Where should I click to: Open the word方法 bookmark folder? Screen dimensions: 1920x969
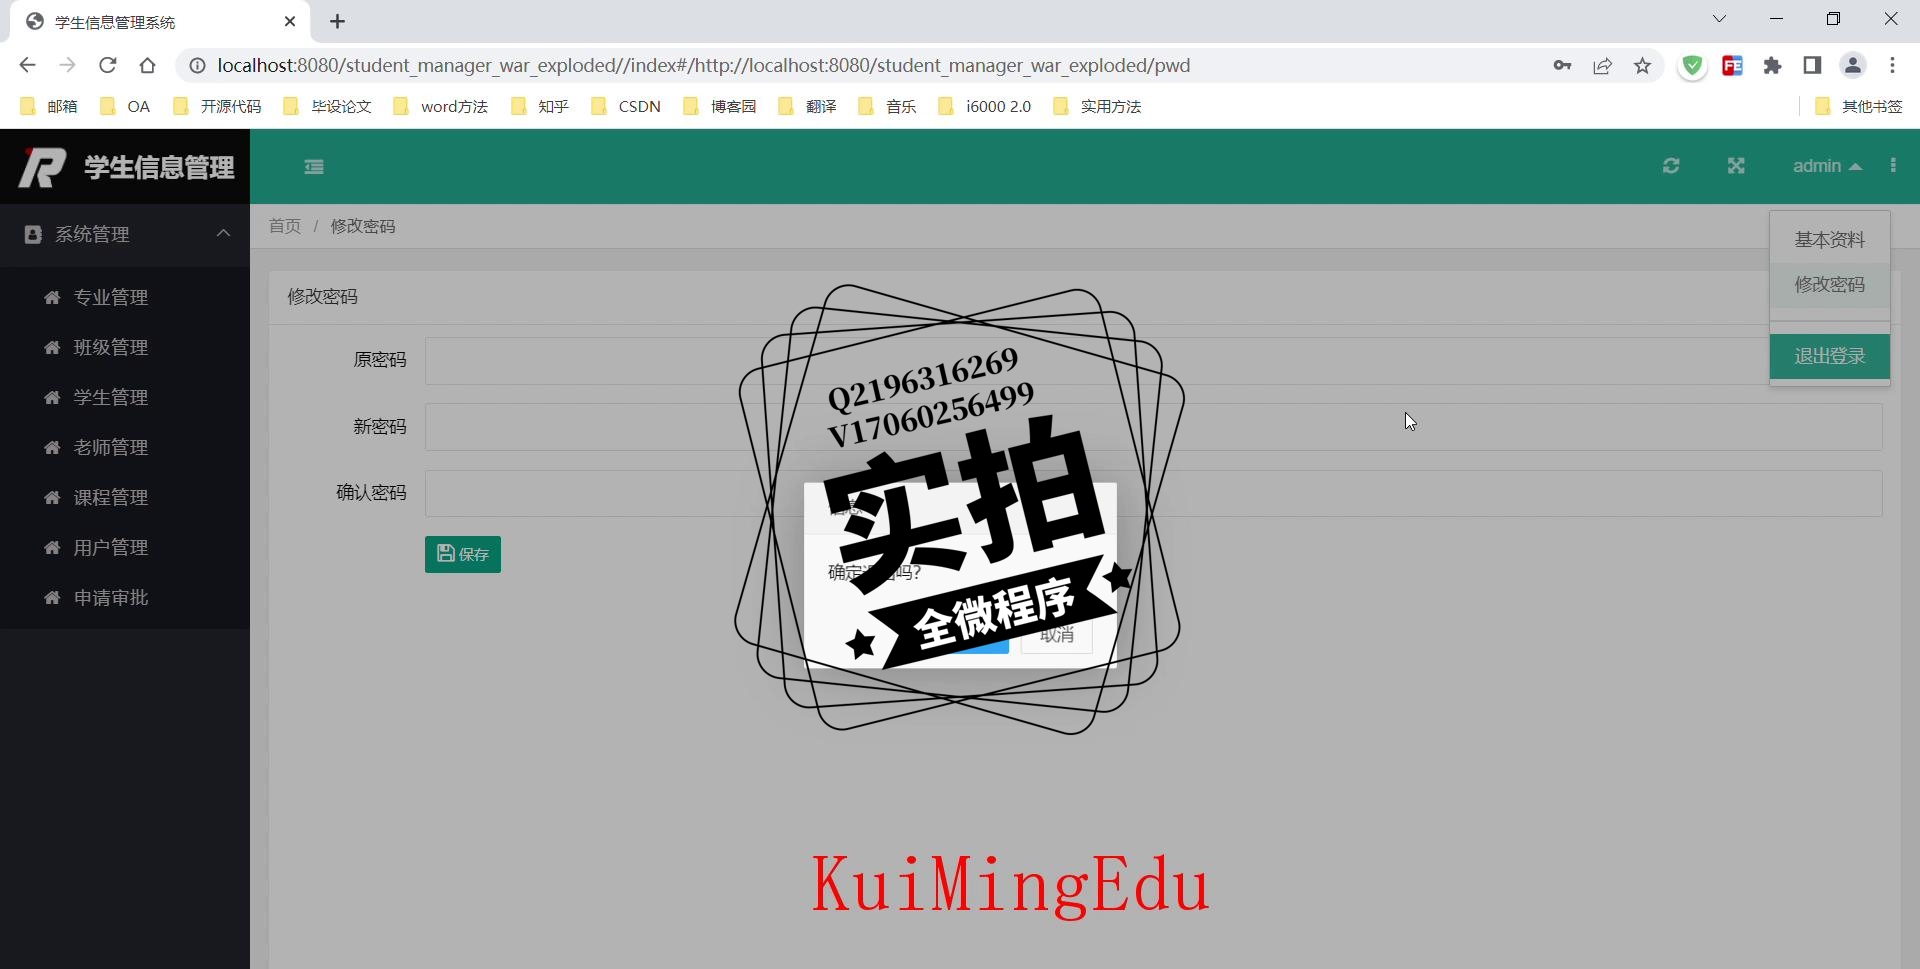click(x=441, y=106)
